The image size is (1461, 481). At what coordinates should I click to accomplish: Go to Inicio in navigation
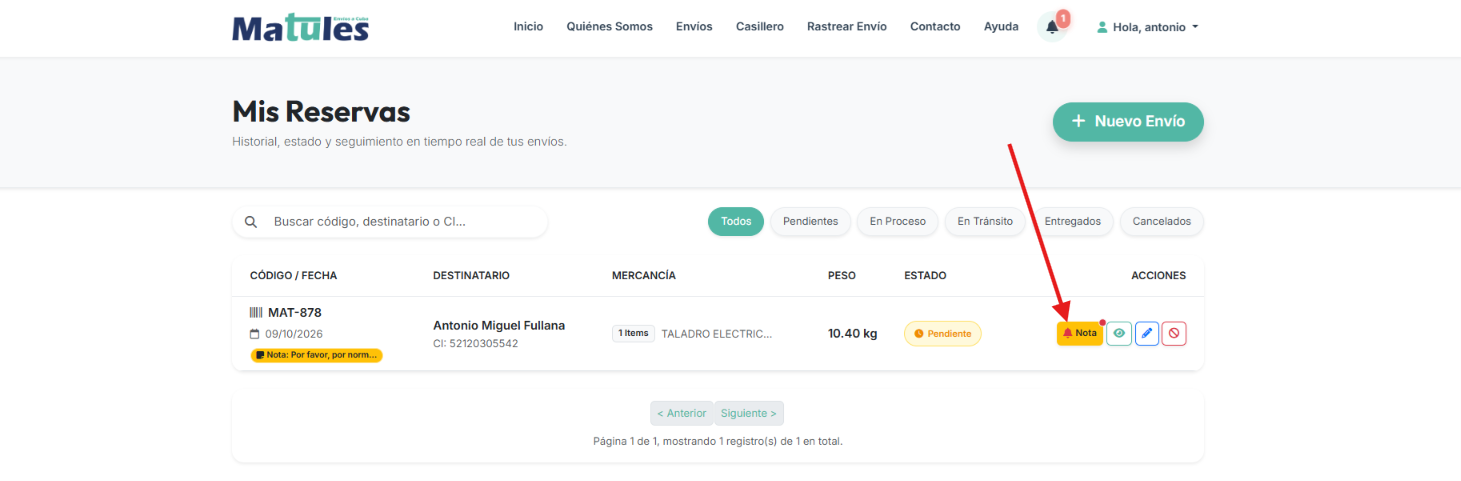528,27
